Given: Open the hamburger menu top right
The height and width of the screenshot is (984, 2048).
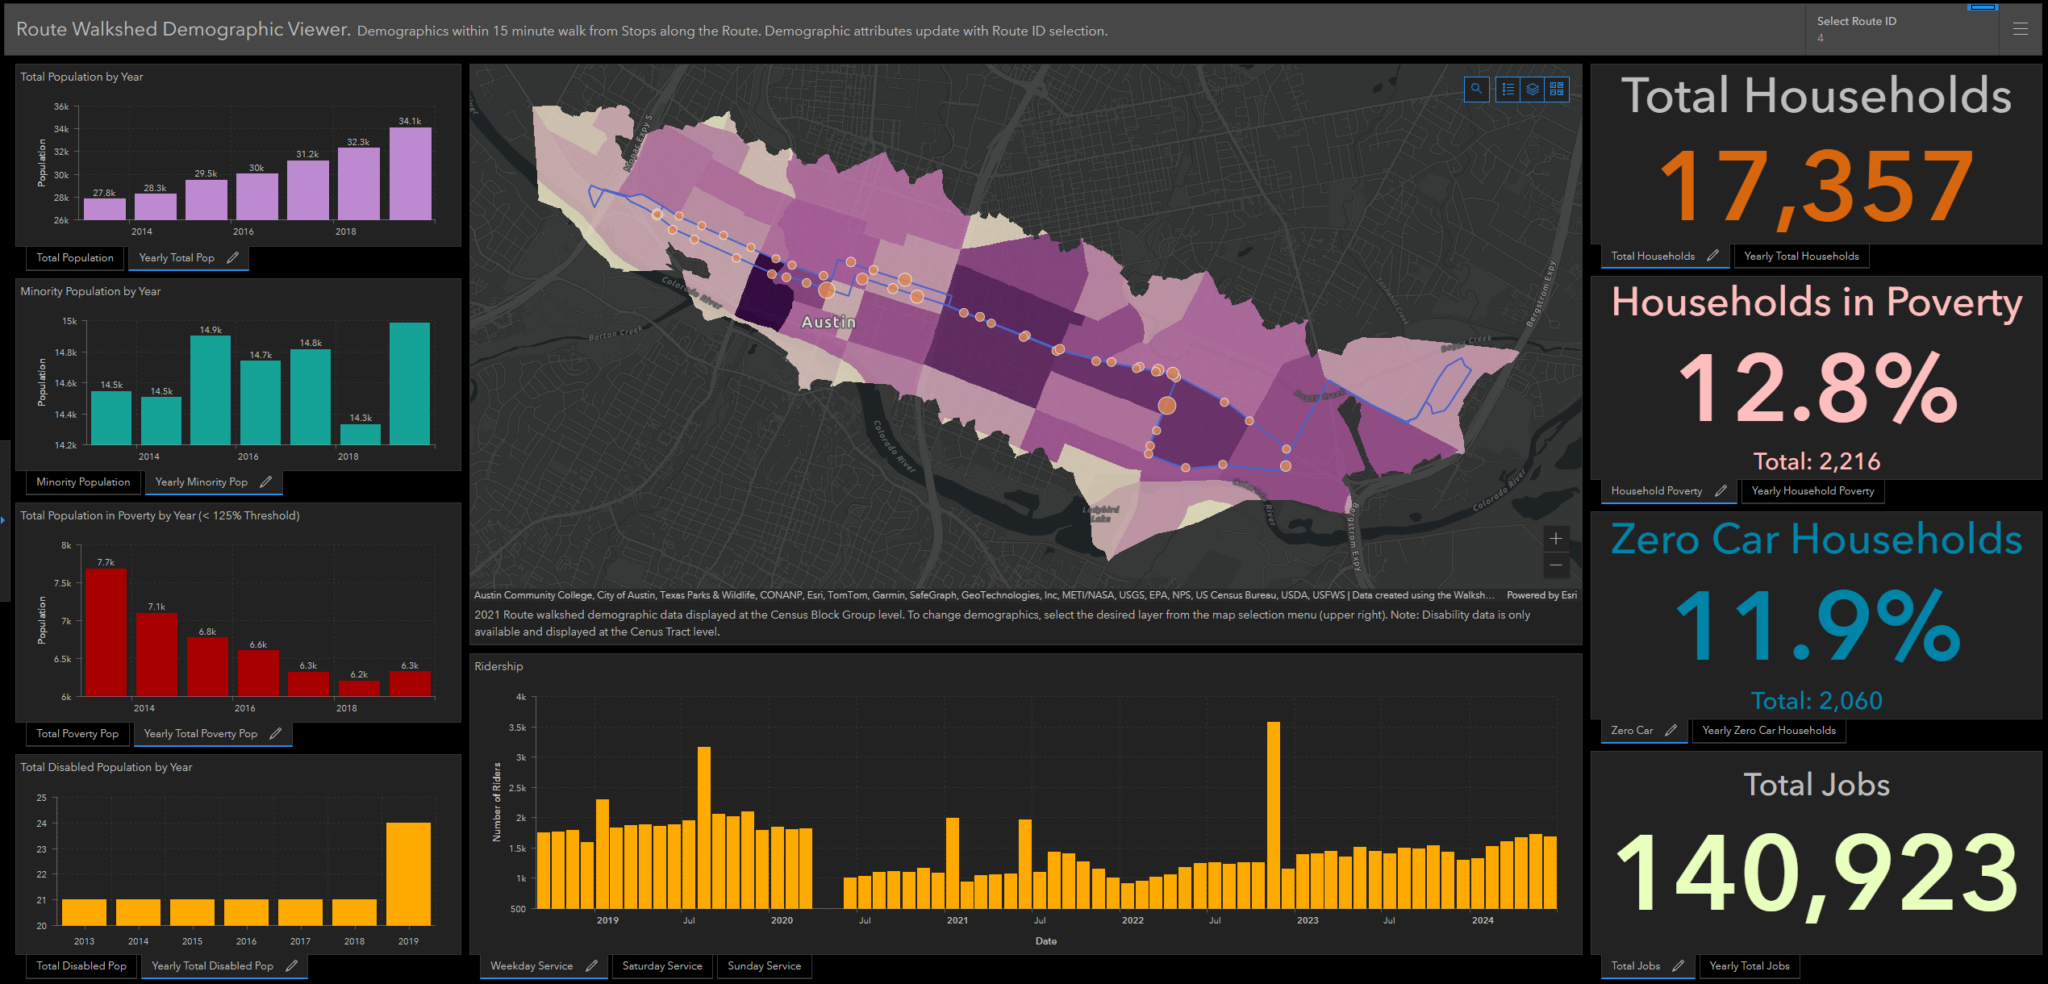Looking at the screenshot, I should pos(2021,28).
